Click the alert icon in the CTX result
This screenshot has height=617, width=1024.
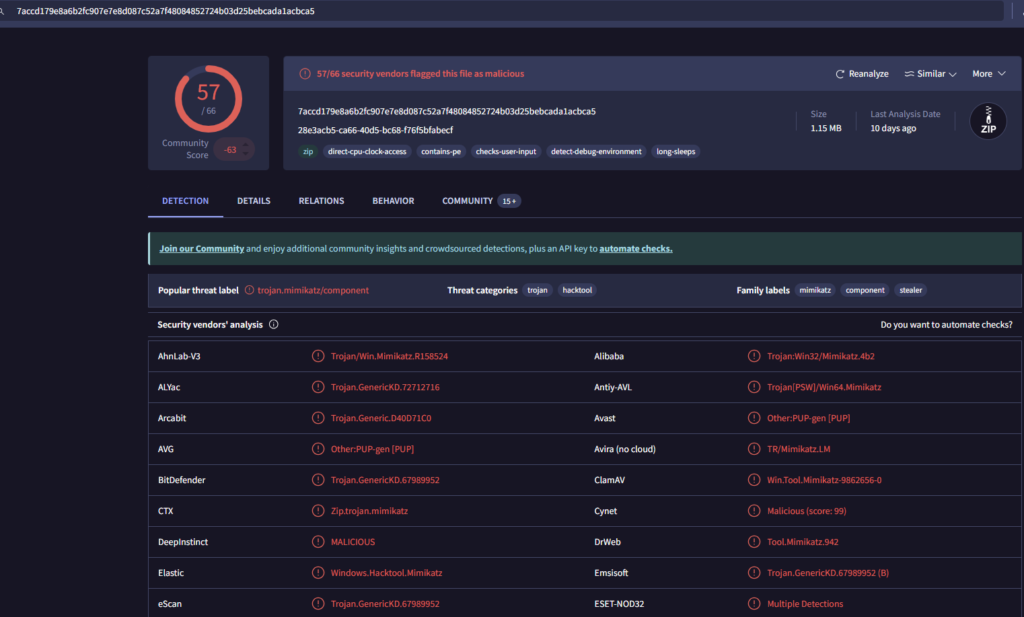point(318,511)
